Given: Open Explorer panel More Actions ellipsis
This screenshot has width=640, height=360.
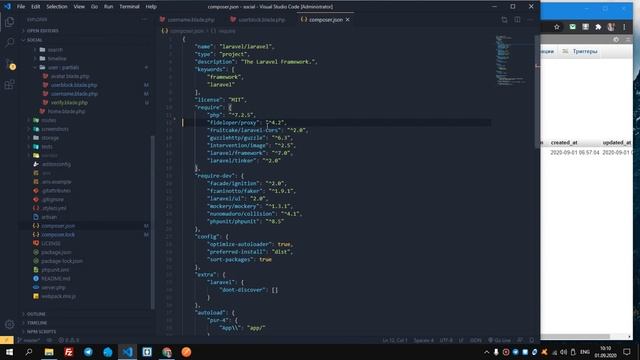Looking at the screenshot, I should 144,19.
